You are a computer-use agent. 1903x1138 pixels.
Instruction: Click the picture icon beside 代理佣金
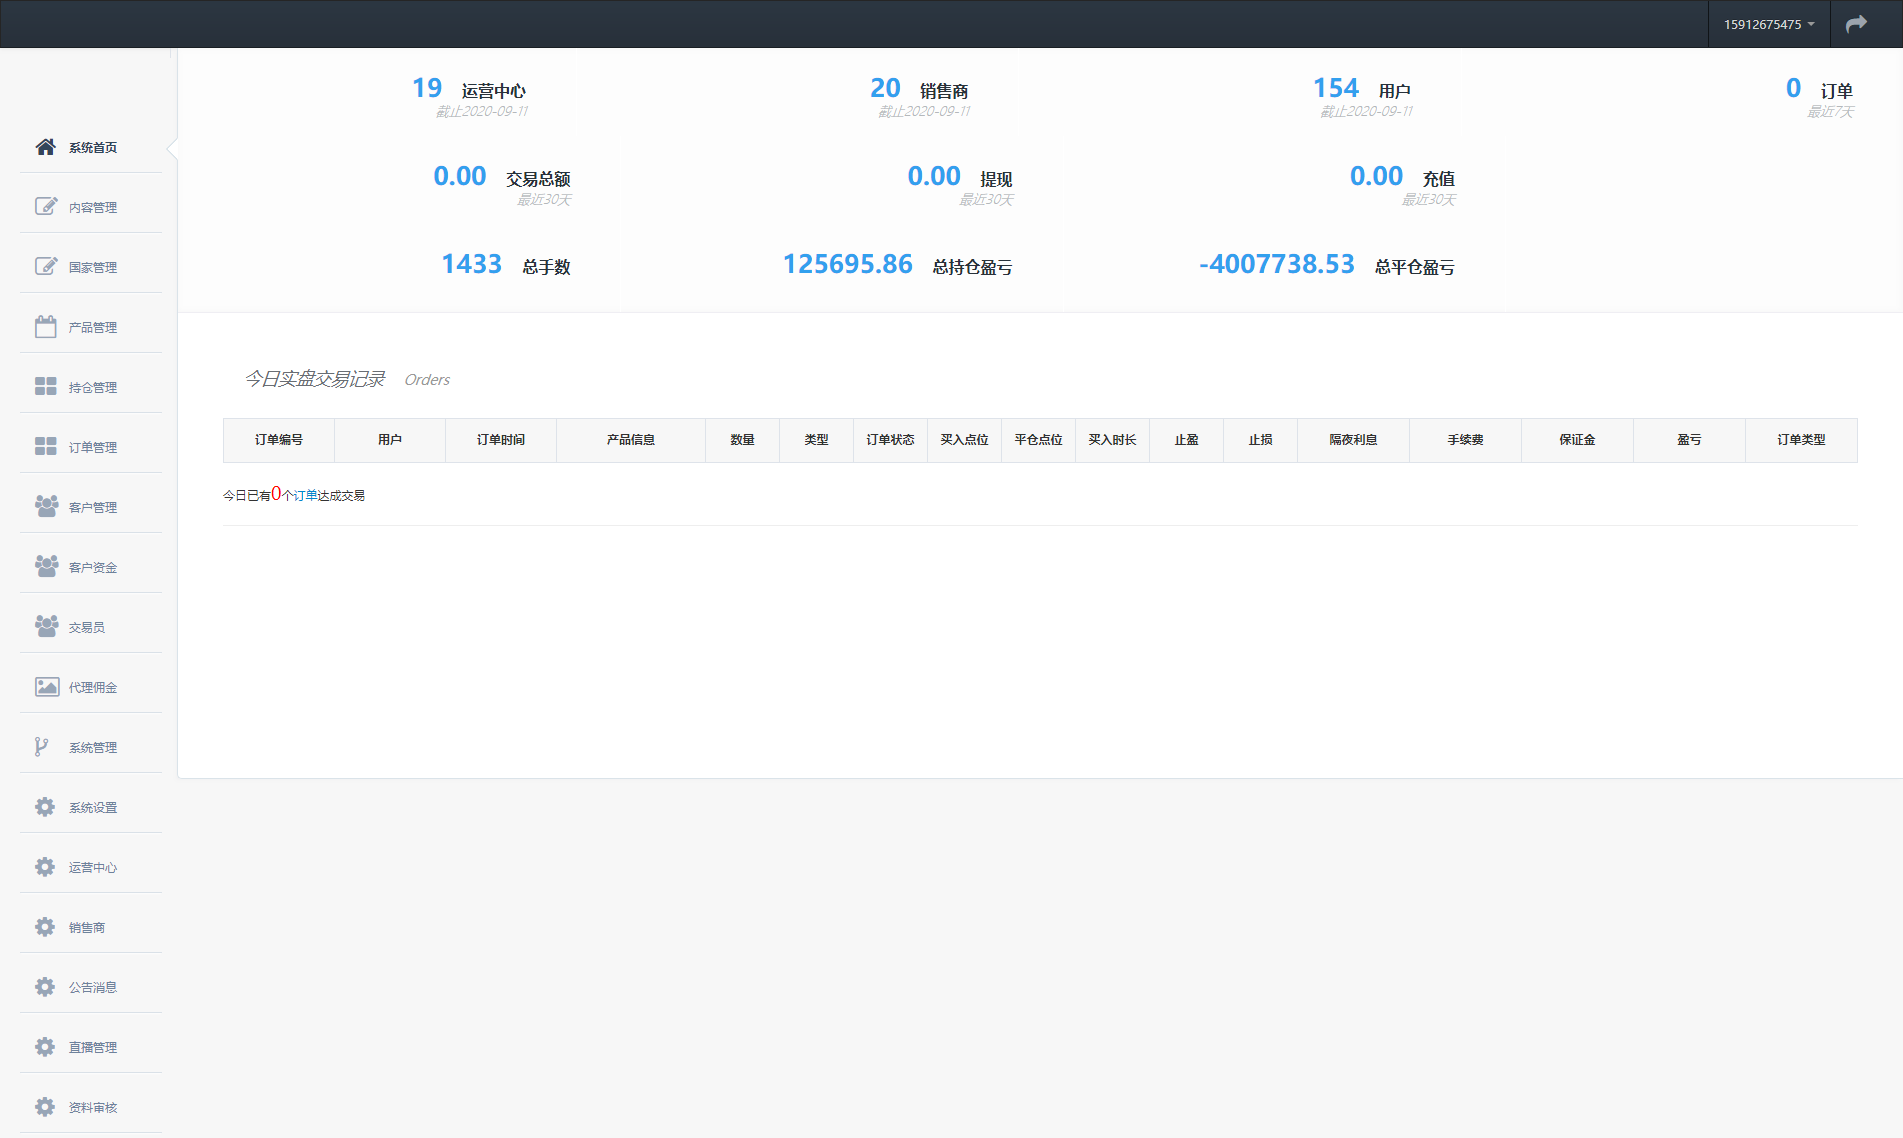(45, 687)
